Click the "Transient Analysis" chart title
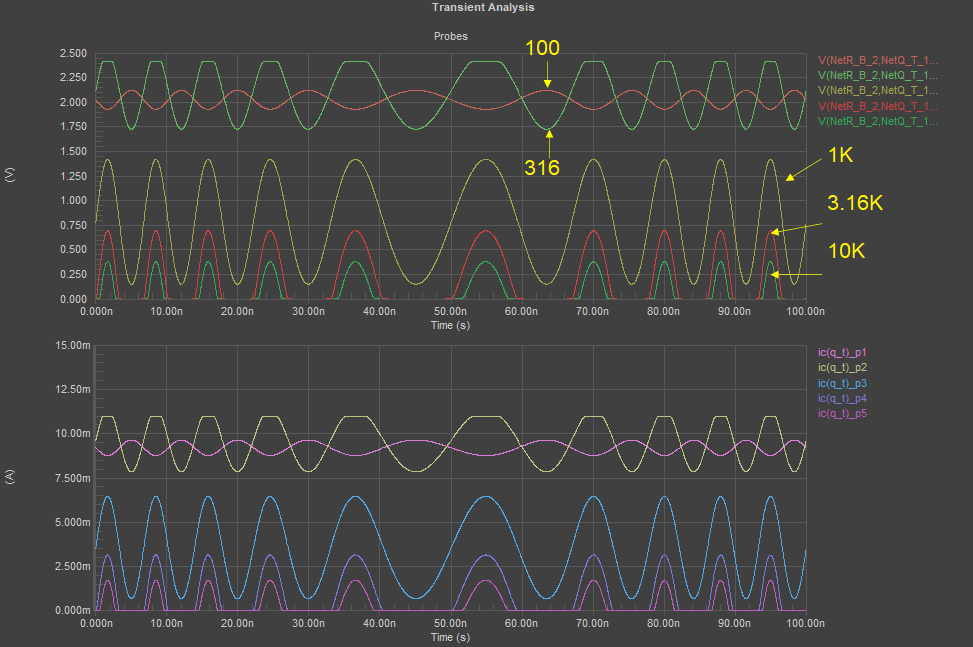This screenshot has height=647, width=973. click(x=483, y=7)
